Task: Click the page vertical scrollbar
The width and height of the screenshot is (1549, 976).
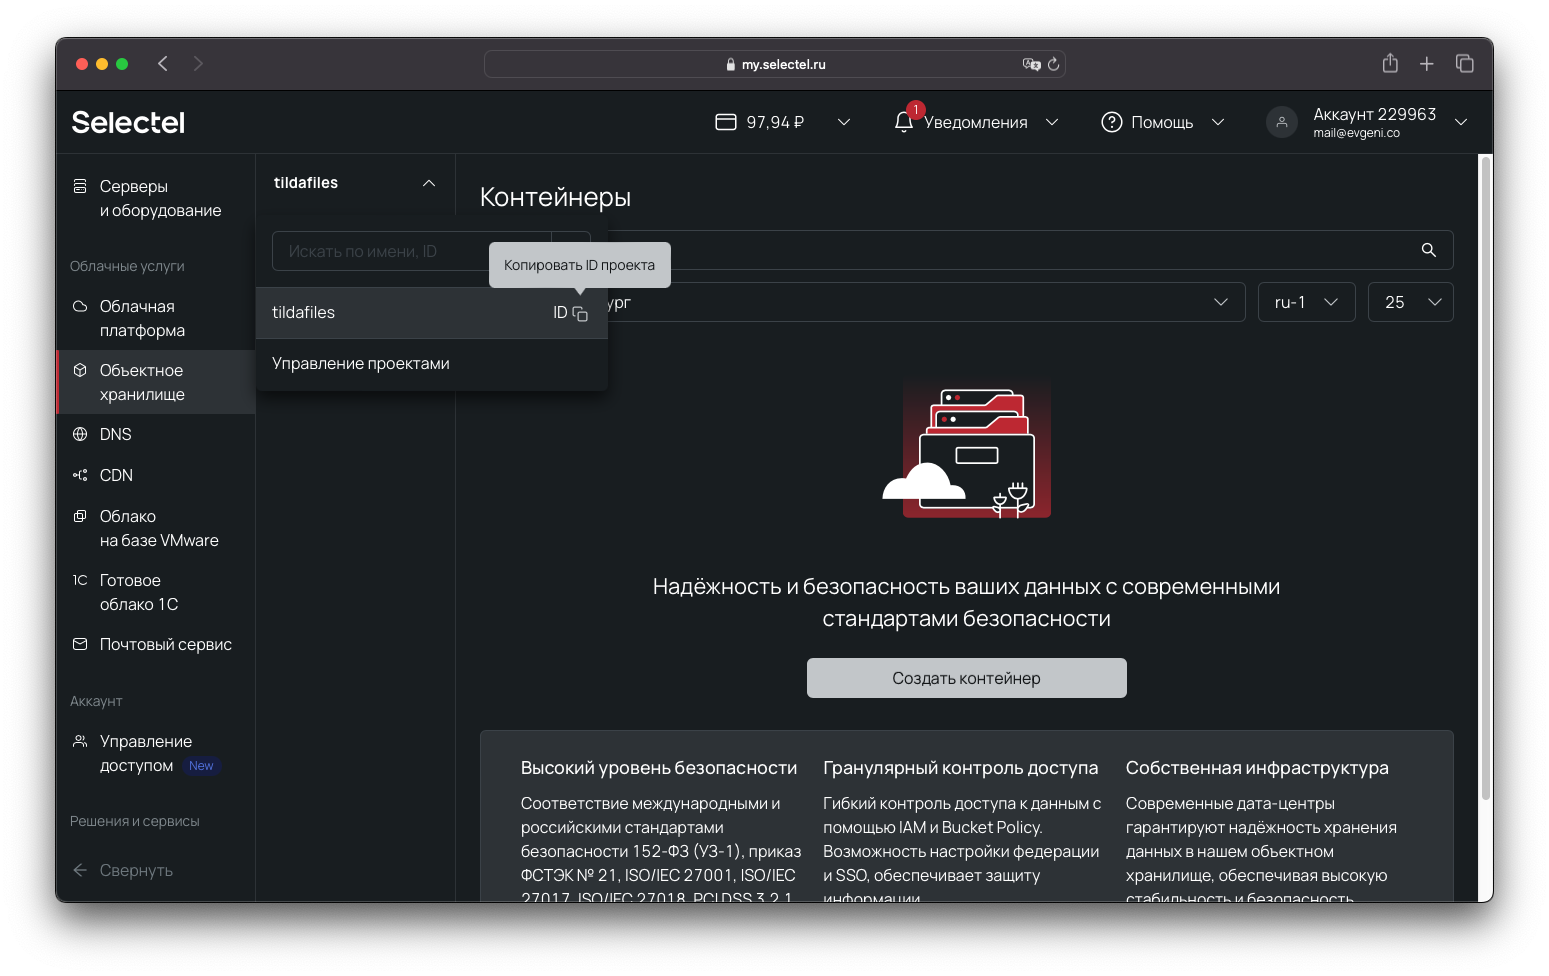Action: coord(1485,478)
